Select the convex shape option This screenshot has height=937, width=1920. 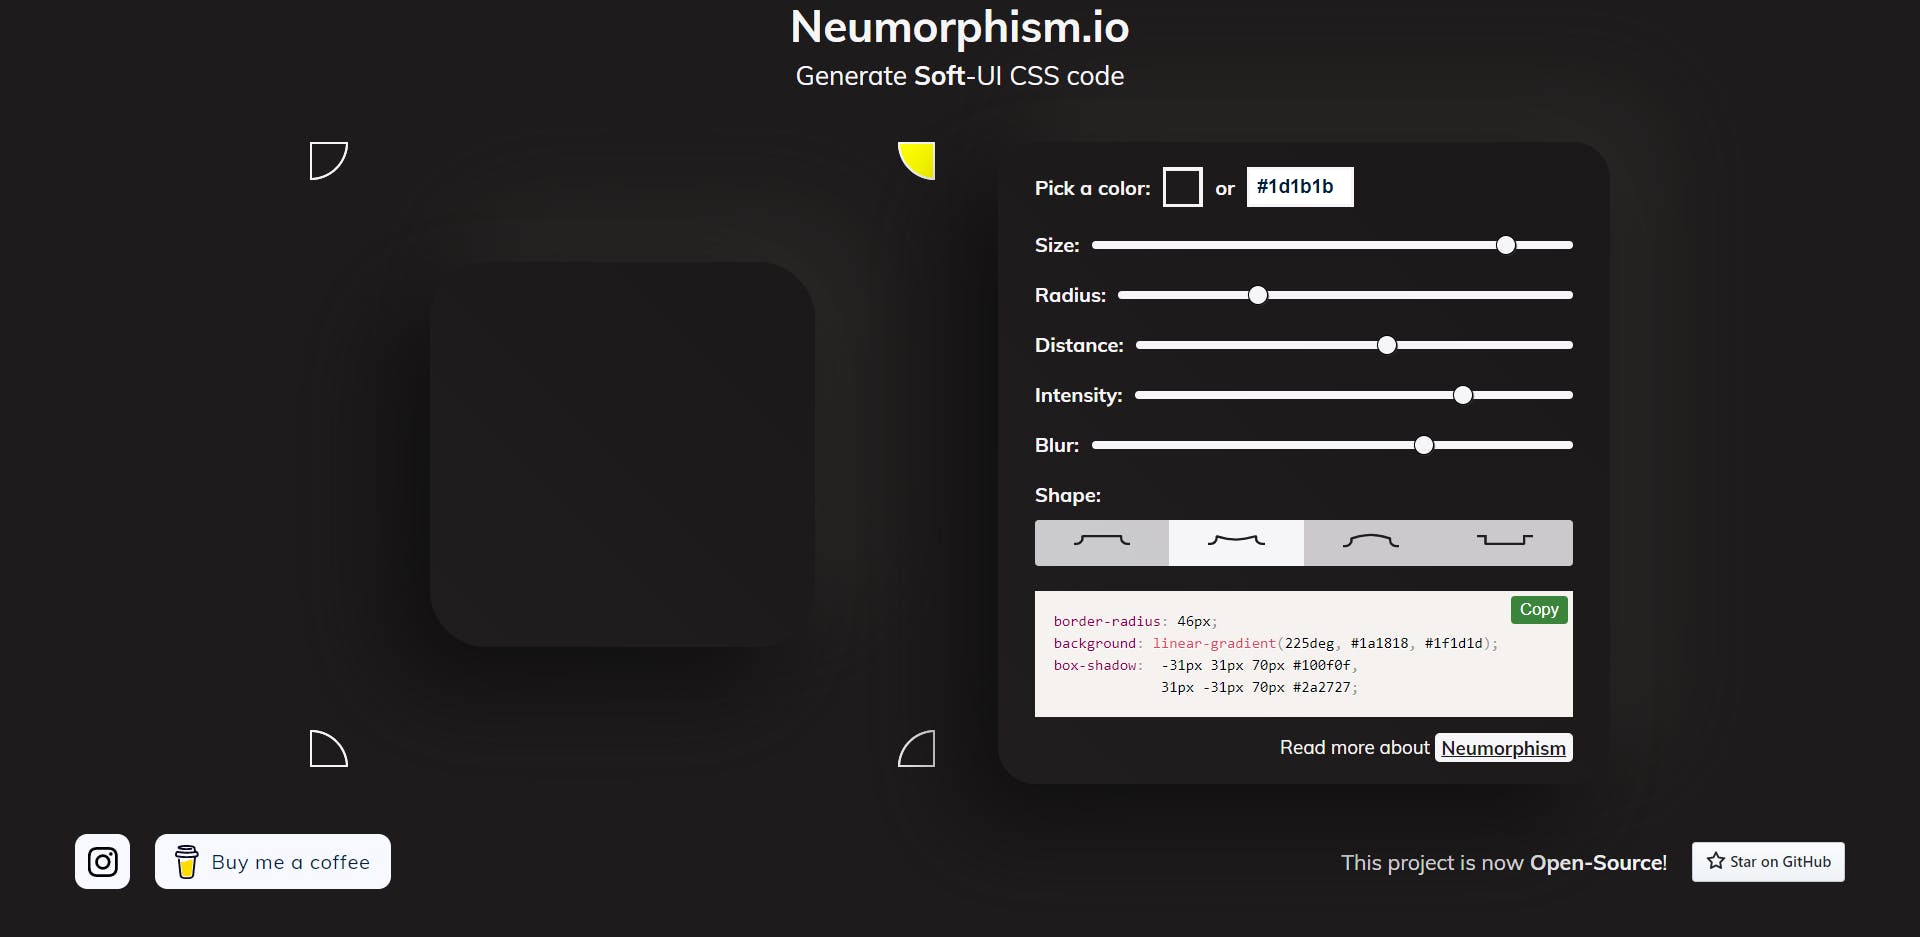[1371, 543]
